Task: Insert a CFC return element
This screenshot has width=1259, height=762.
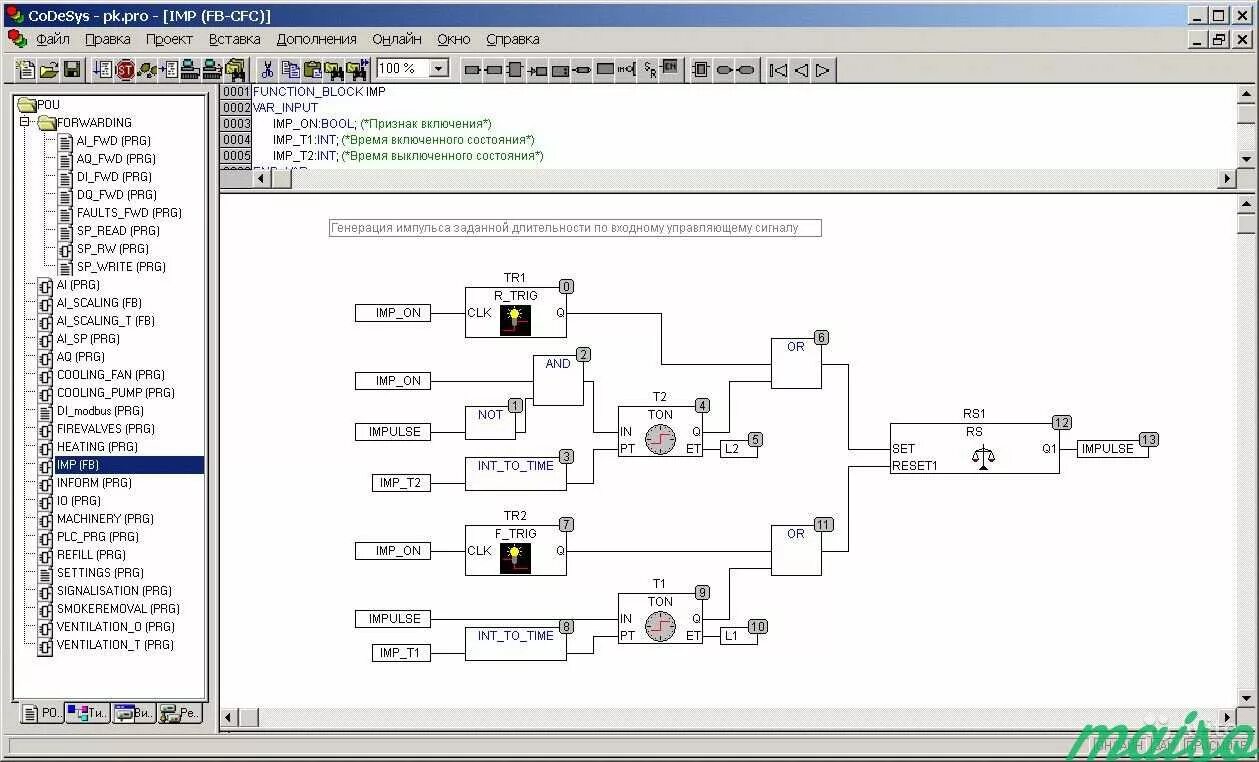Action: tap(582, 70)
